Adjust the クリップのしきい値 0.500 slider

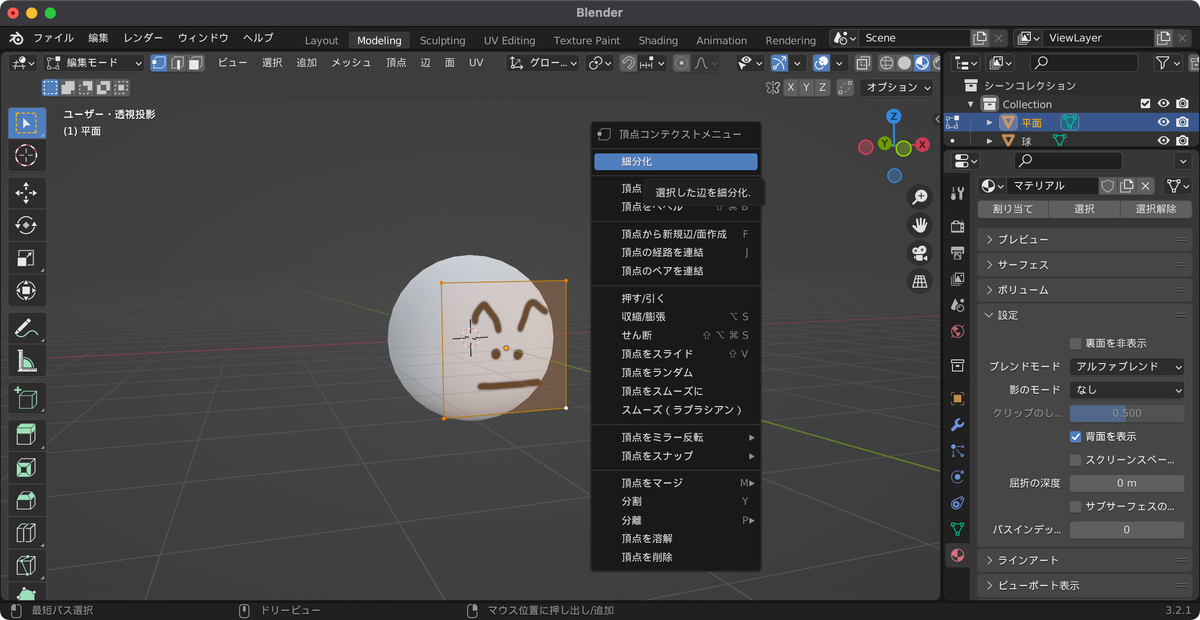pos(1127,413)
